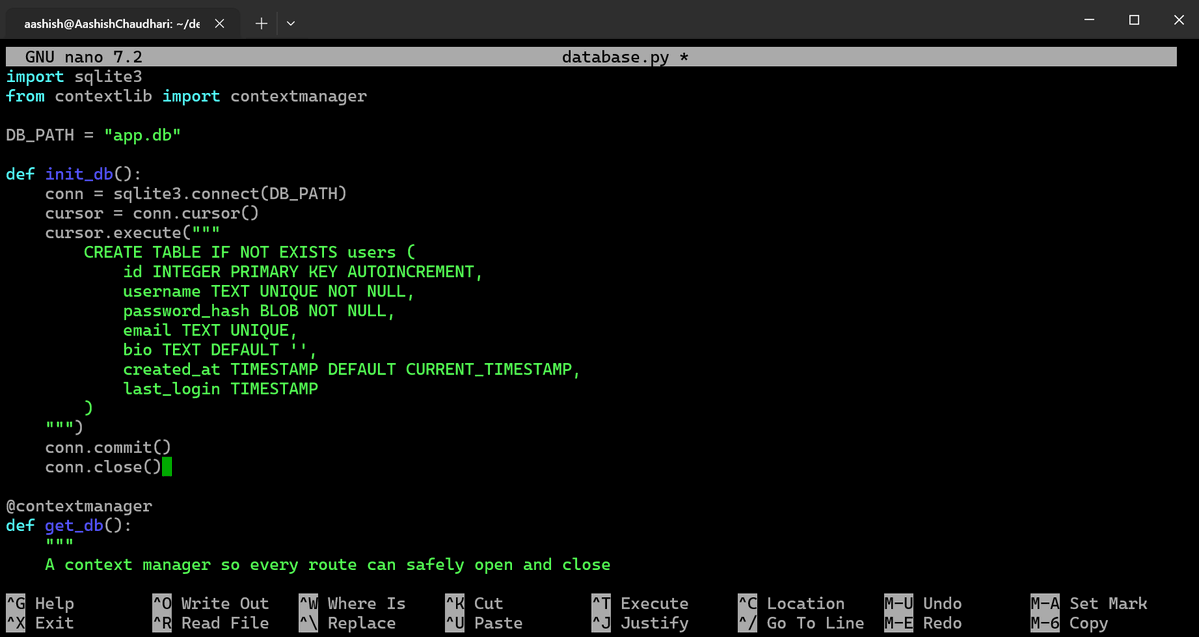Click the 'conn.commit()' line
The width and height of the screenshot is (1199, 637).
point(109,447)
